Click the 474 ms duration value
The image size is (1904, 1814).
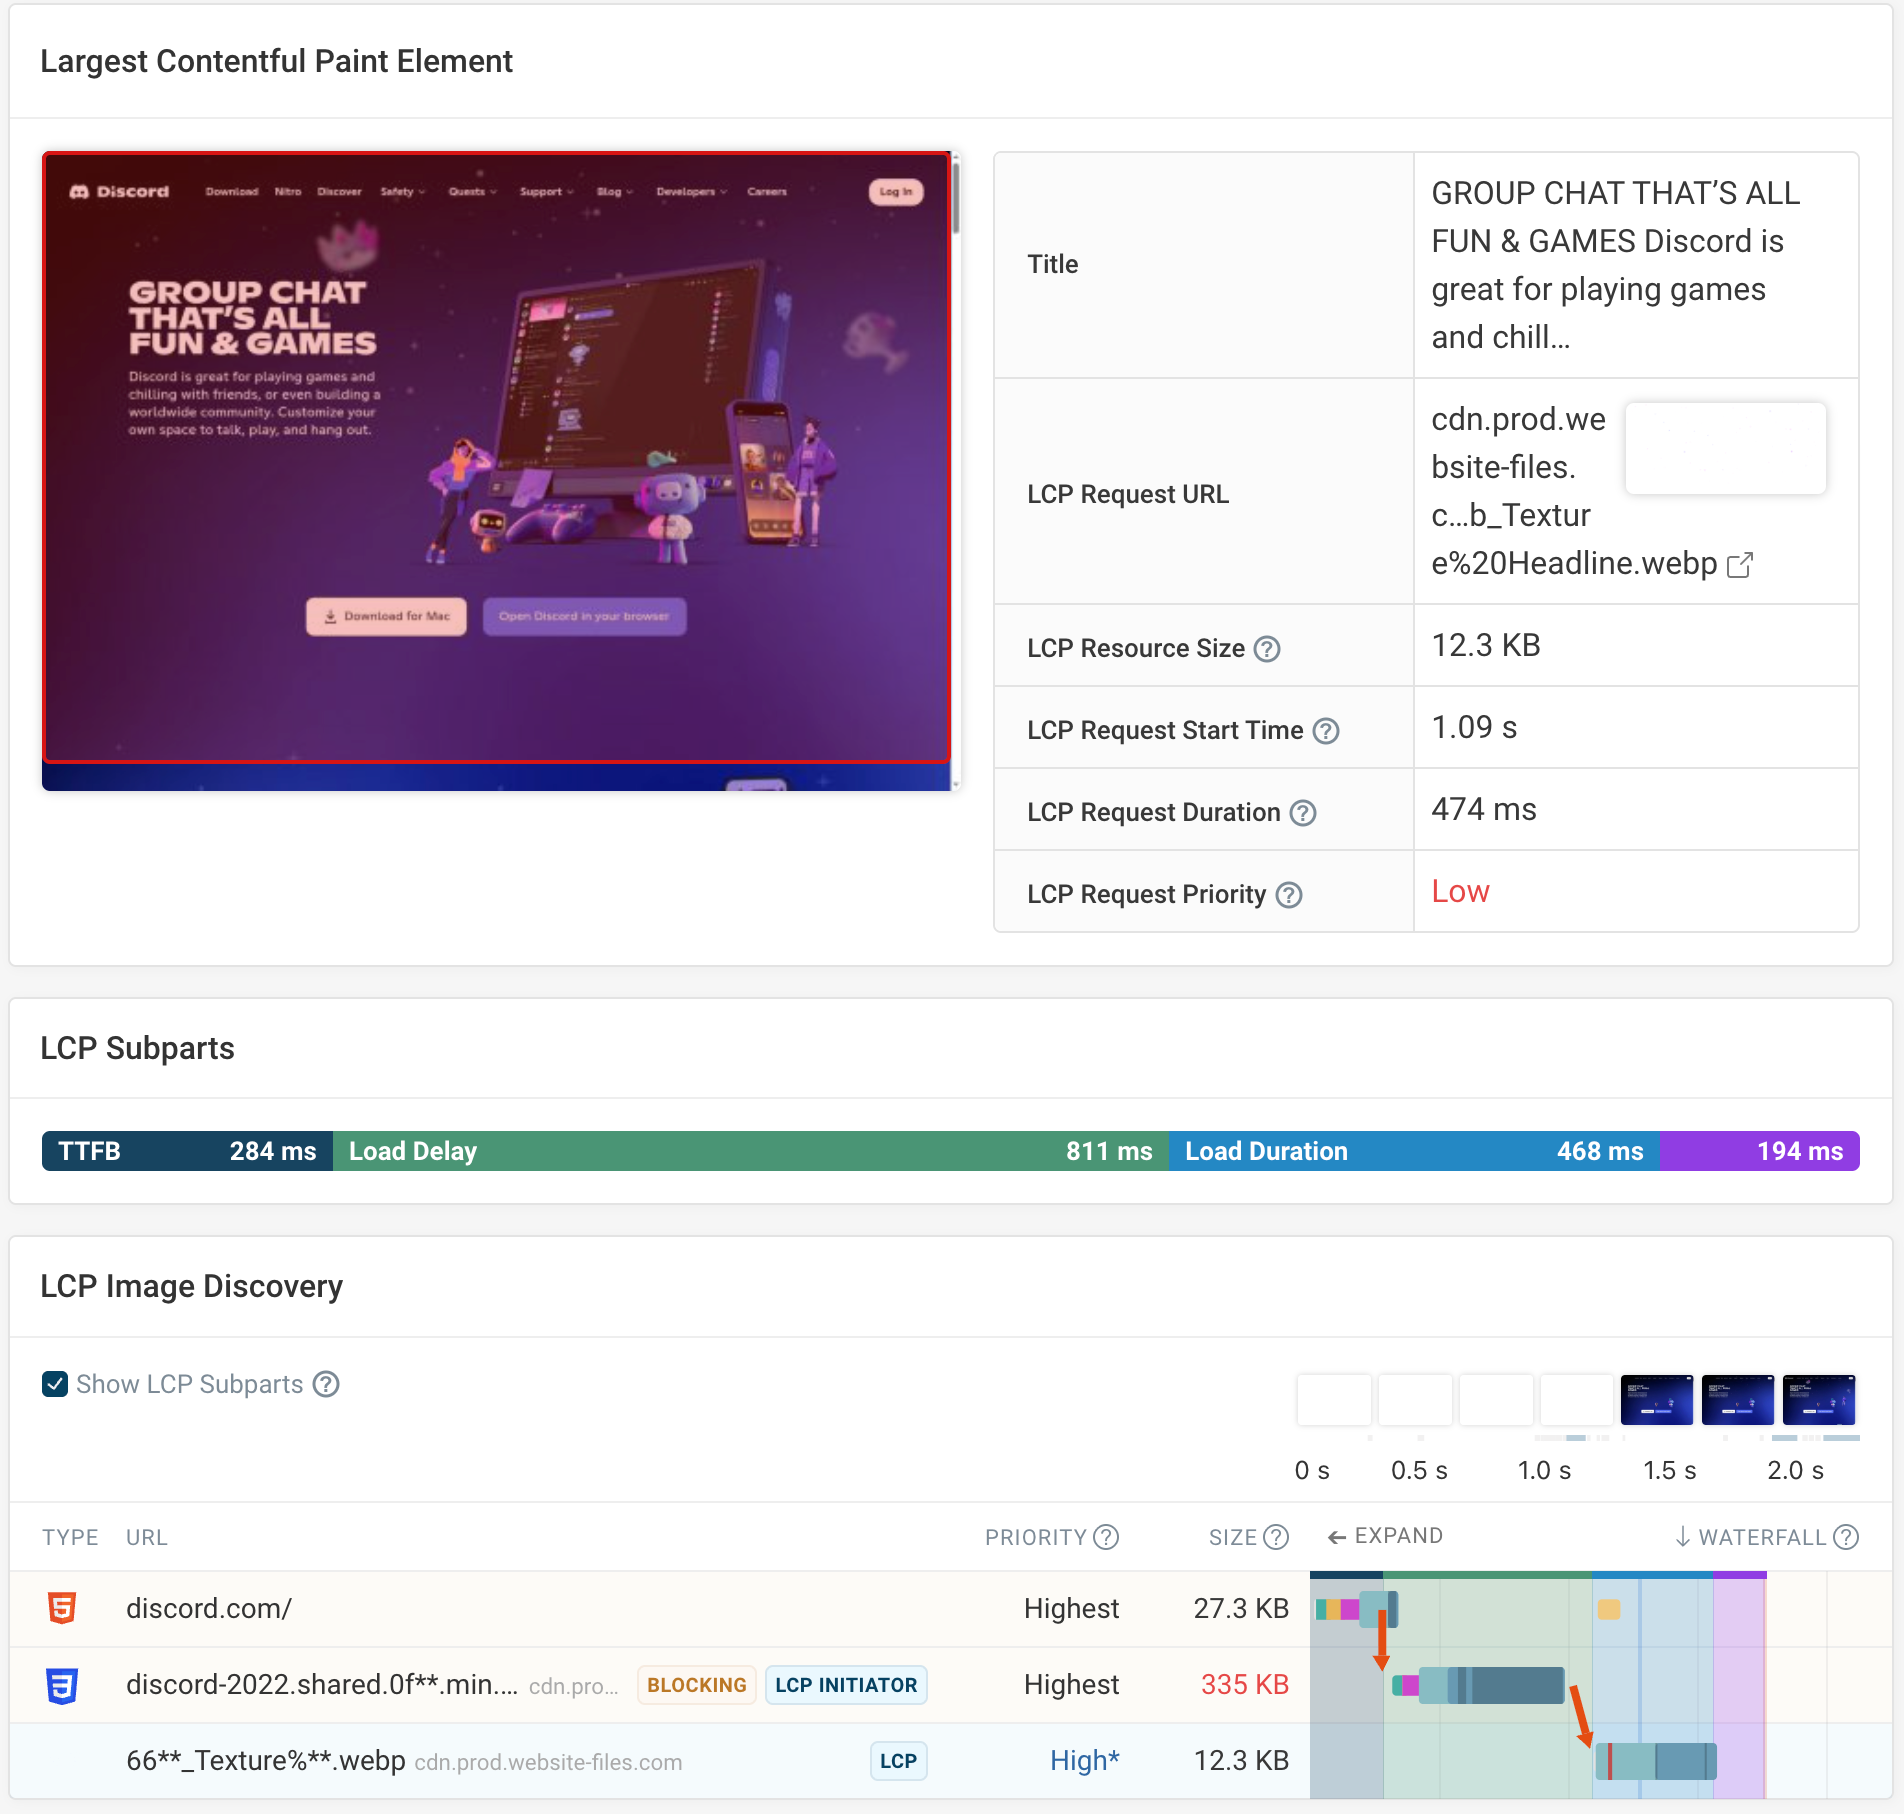(x=1484, y=809)
